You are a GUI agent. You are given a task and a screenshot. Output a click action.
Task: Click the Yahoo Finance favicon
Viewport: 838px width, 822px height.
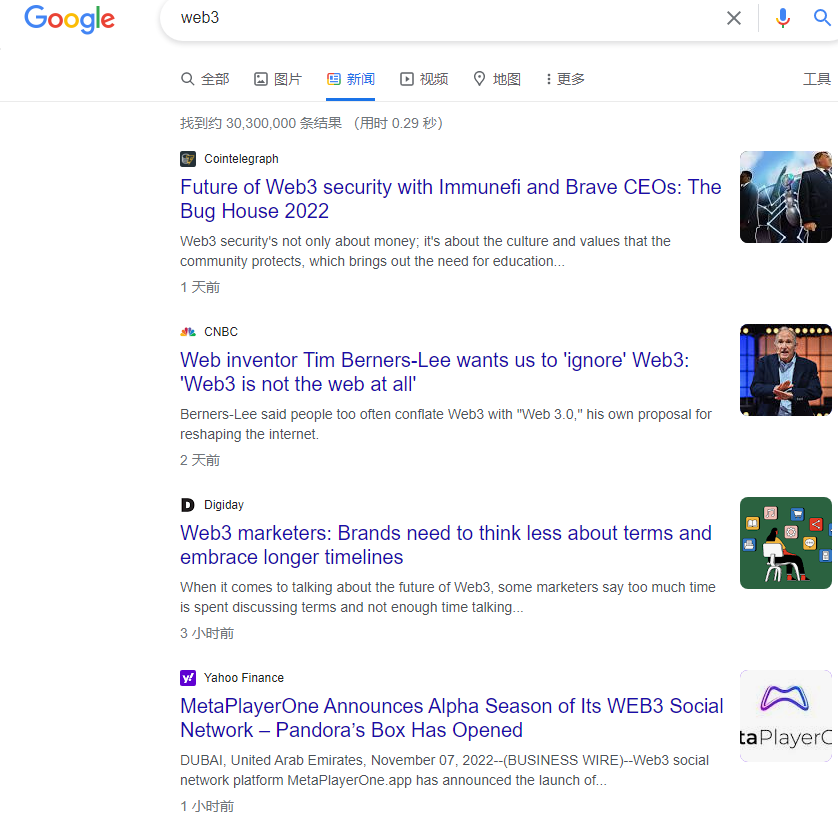[x=188, y=678]
